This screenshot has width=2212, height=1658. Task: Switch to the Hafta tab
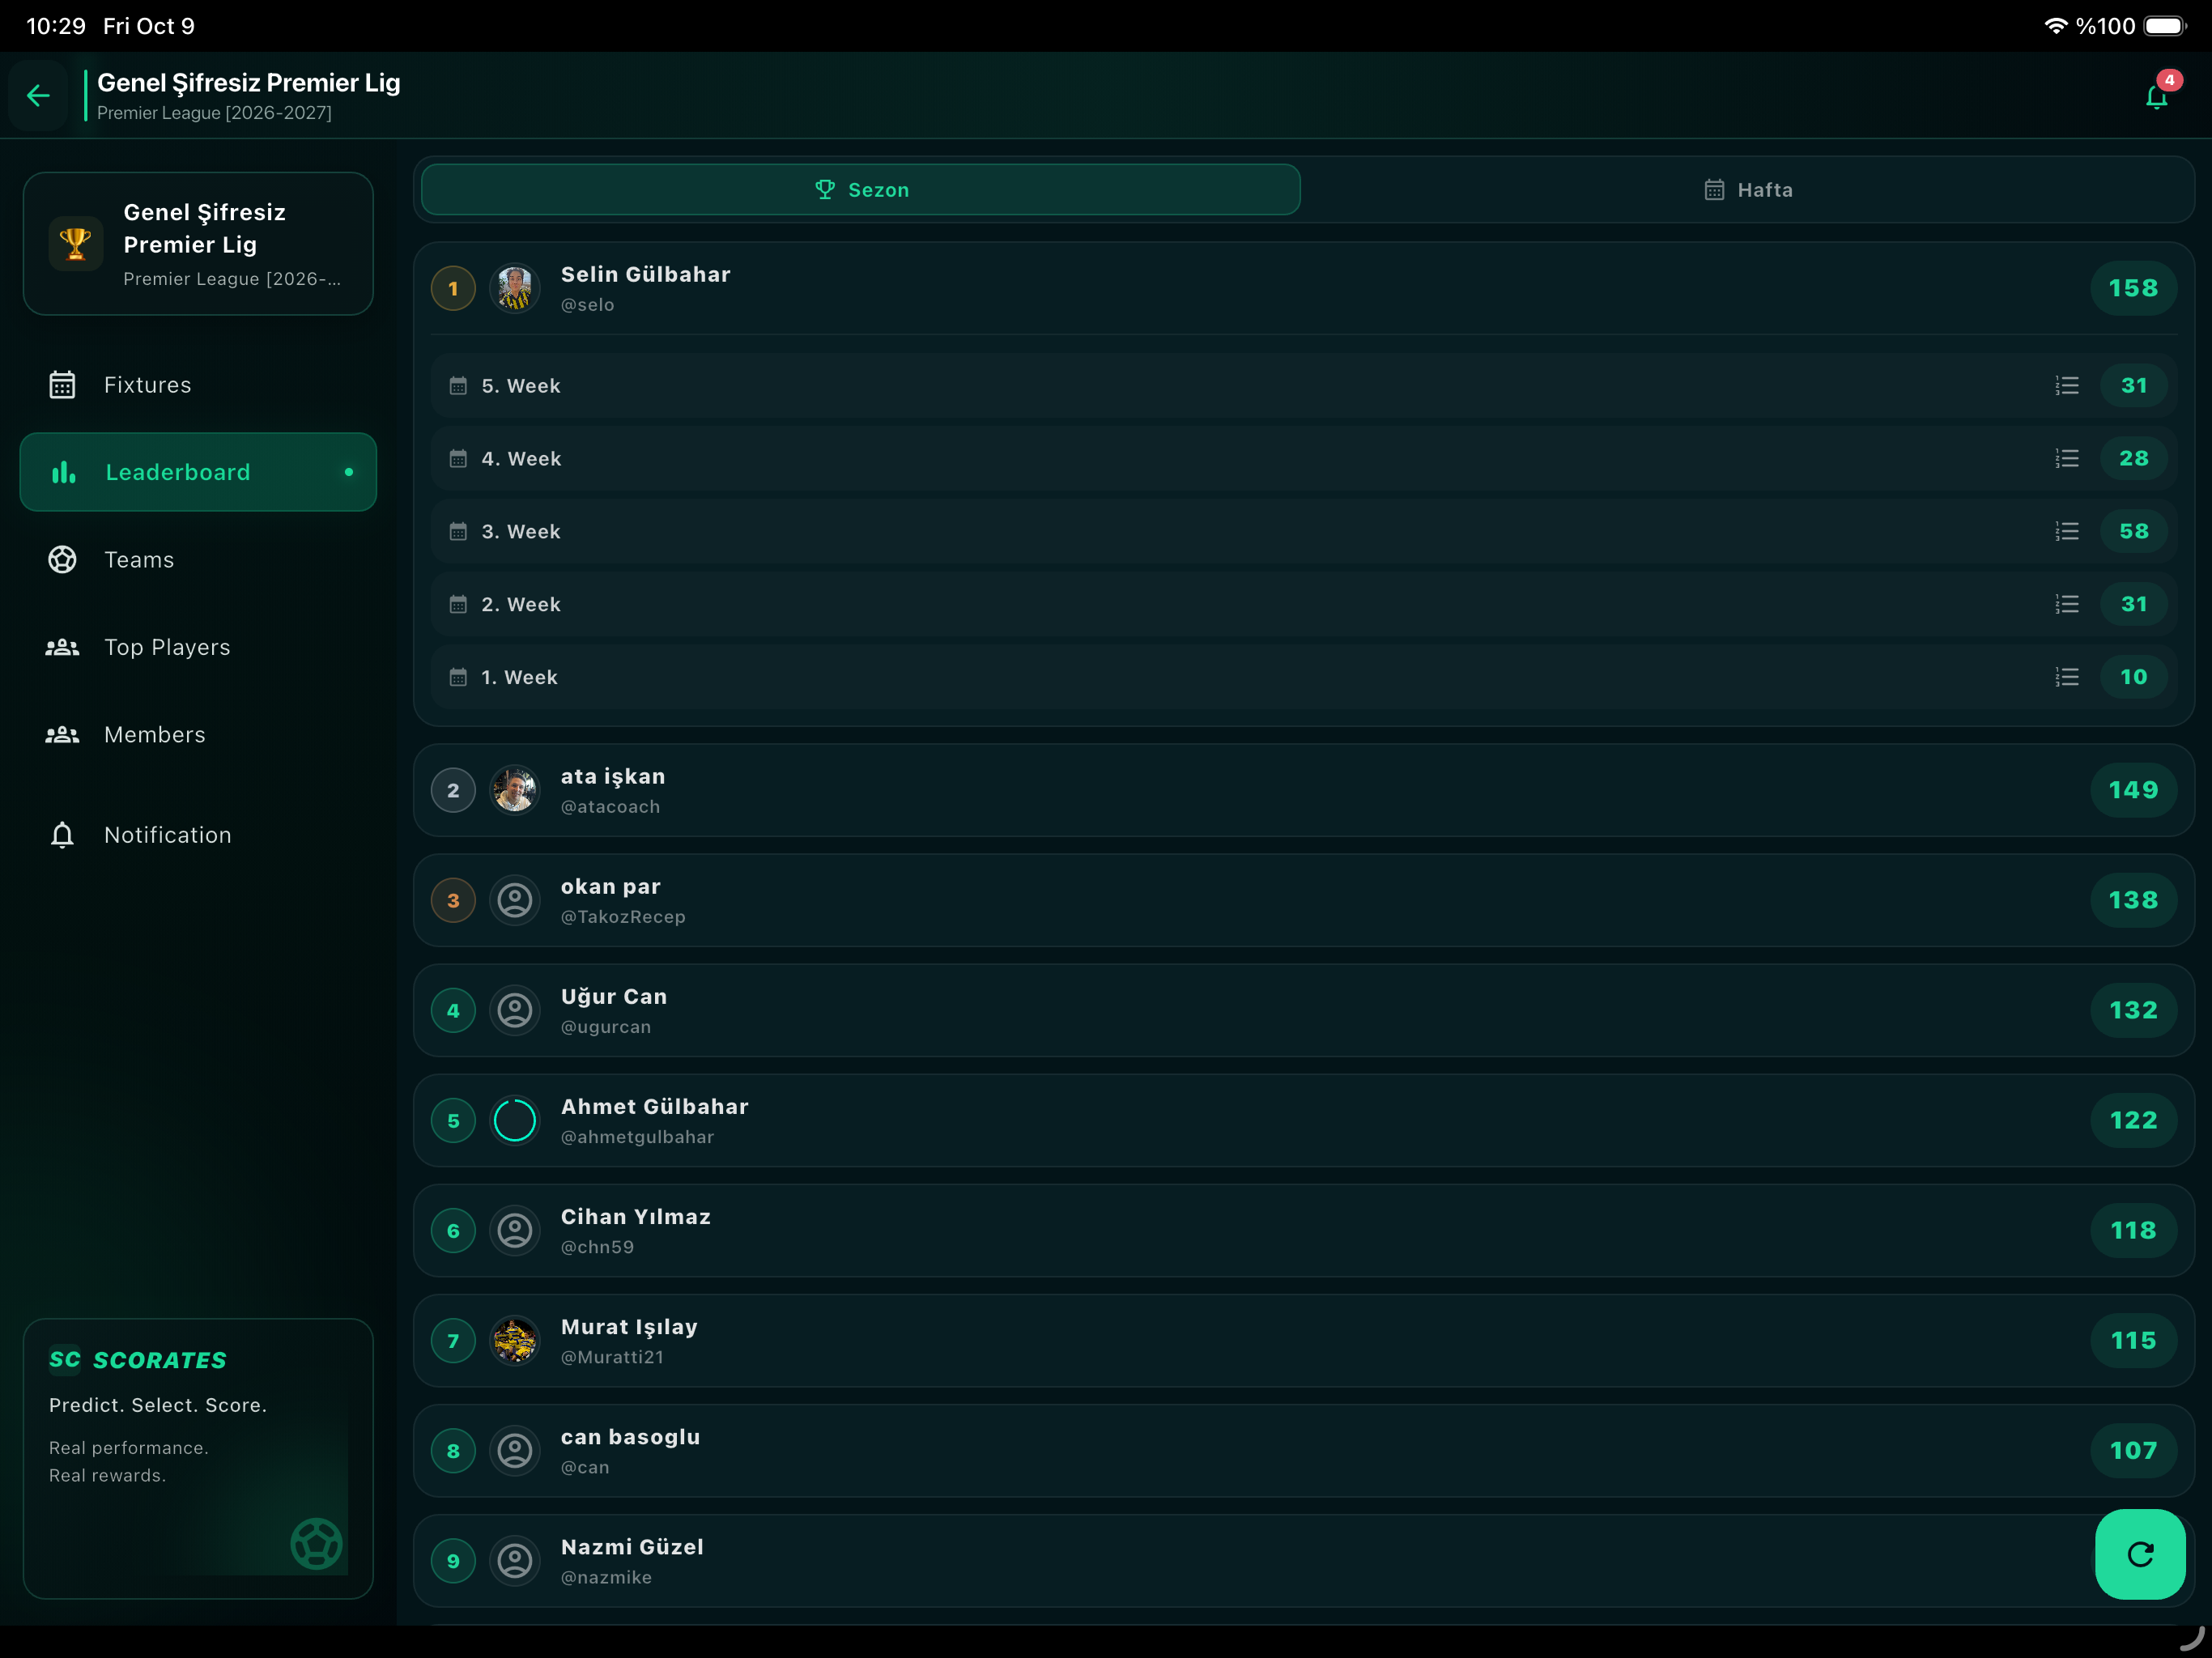1748,190
